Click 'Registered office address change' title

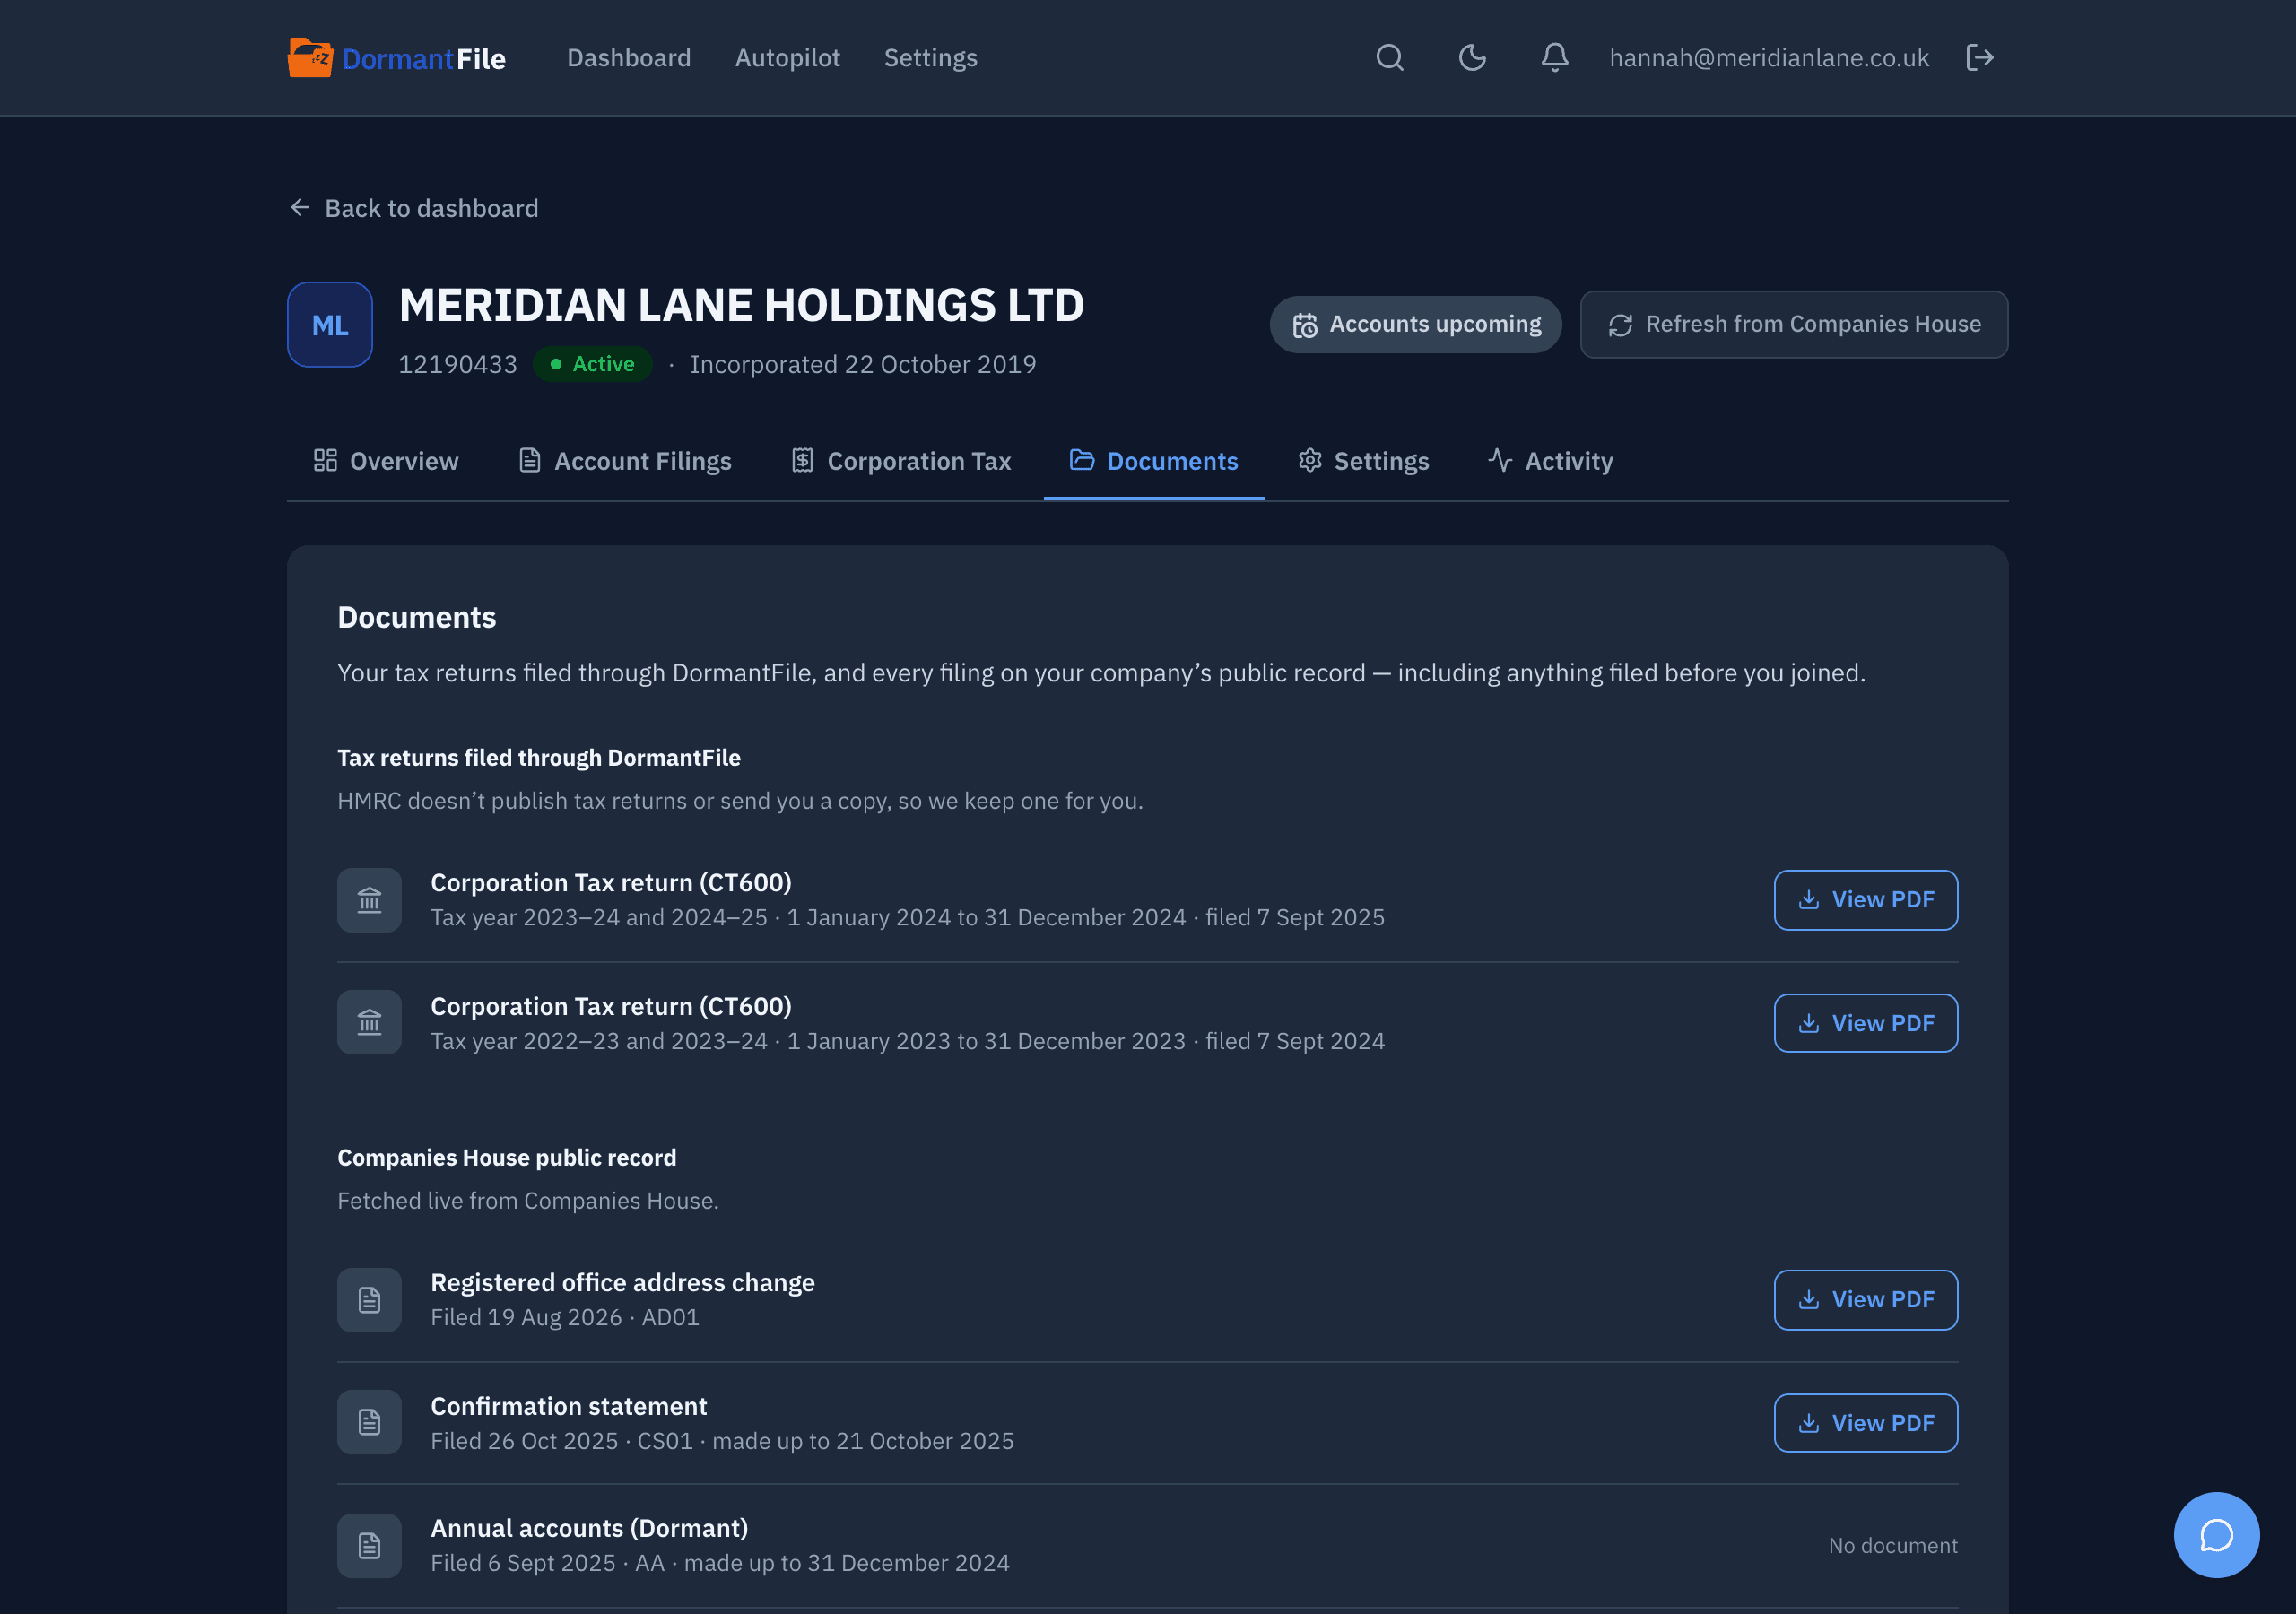[x=622, y=1282]
